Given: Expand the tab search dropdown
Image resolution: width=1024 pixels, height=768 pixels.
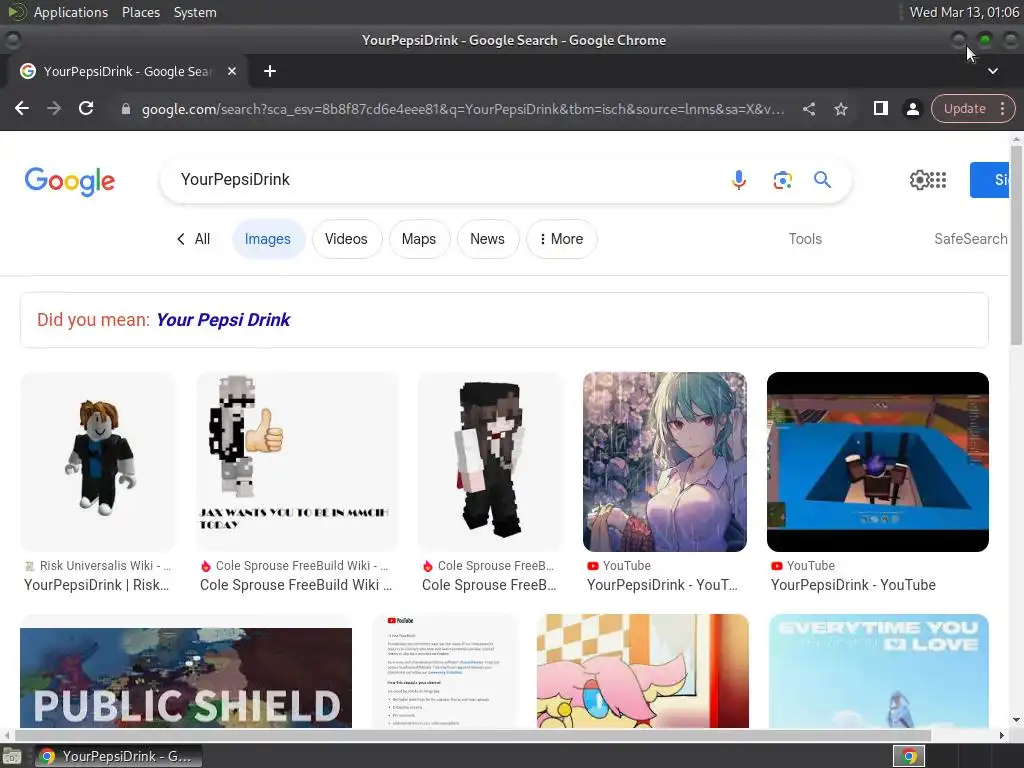Looking at the screenshot, I should 993,71.
